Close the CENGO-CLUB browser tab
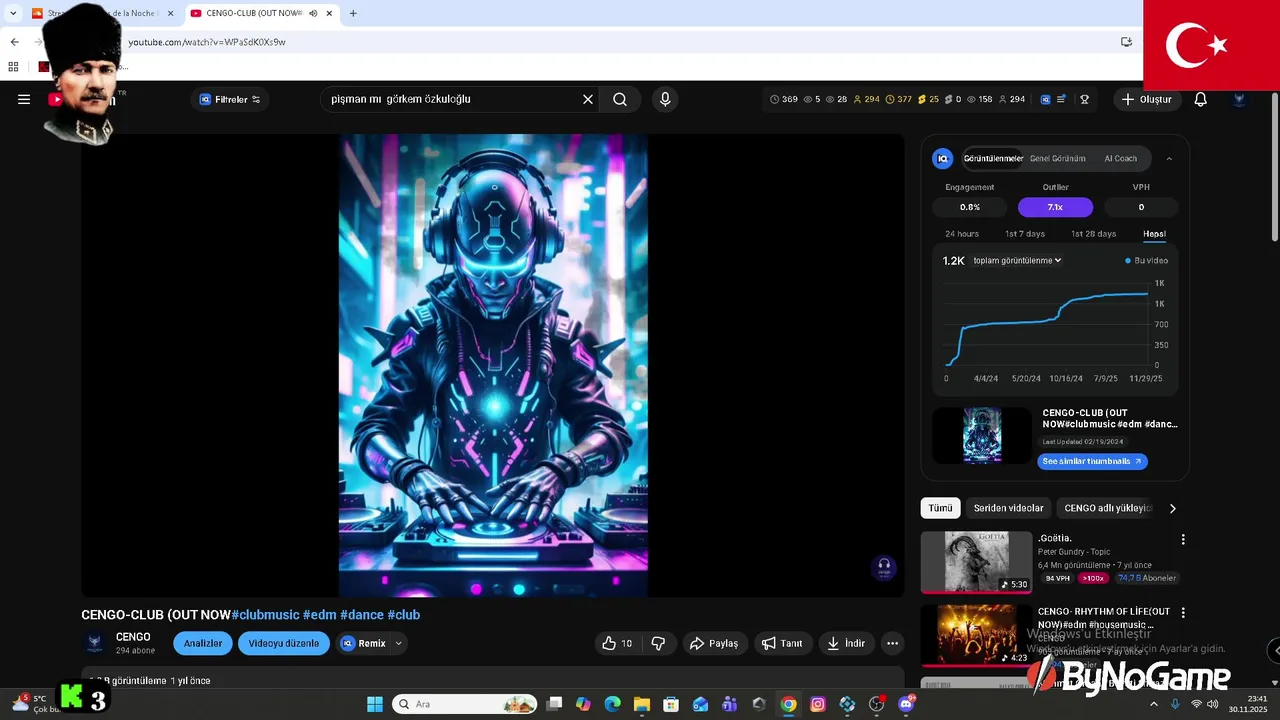Viewport: 1280px width, 720px height. (329, 13)
